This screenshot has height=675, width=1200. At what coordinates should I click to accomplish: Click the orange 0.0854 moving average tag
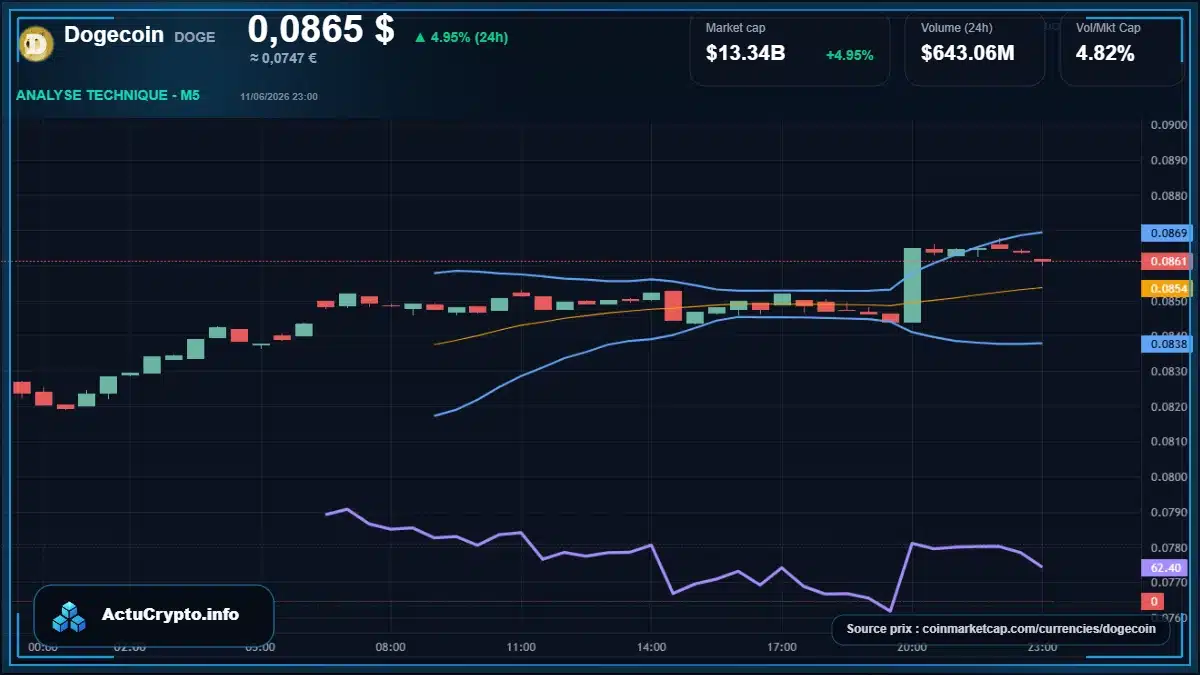tap(1168, 288)
